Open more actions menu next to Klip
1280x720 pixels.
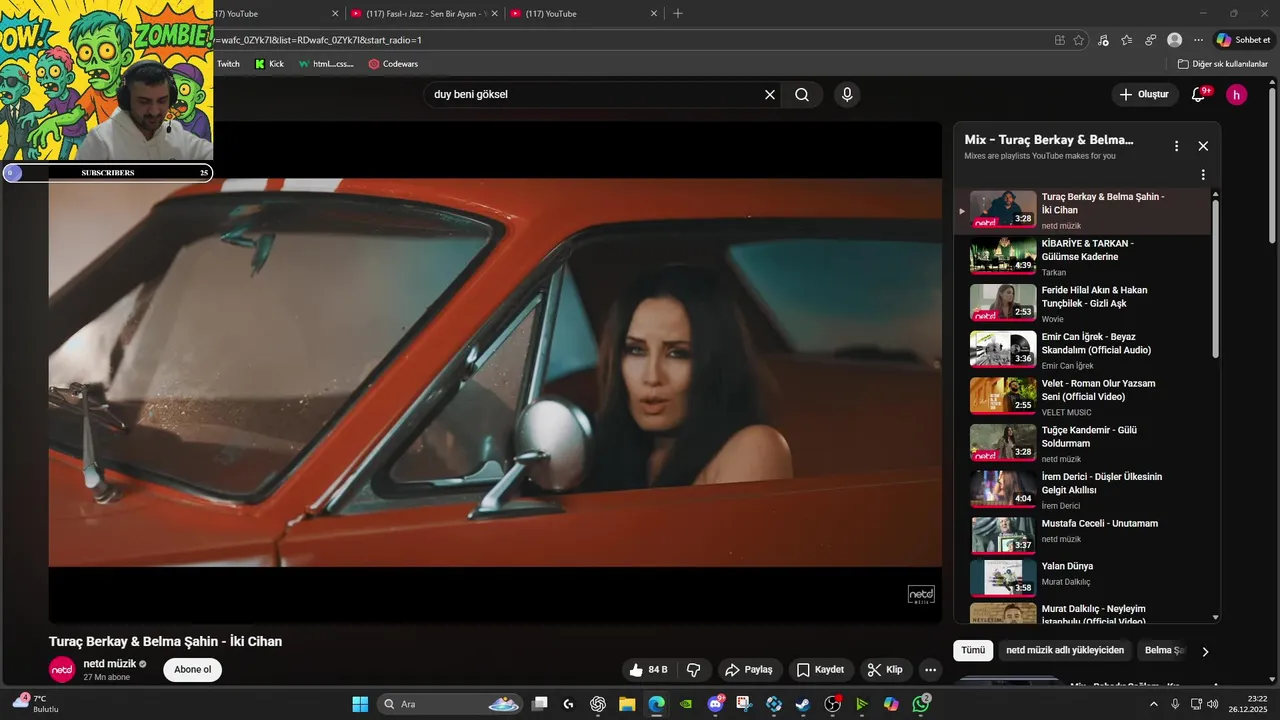point(930,670)
